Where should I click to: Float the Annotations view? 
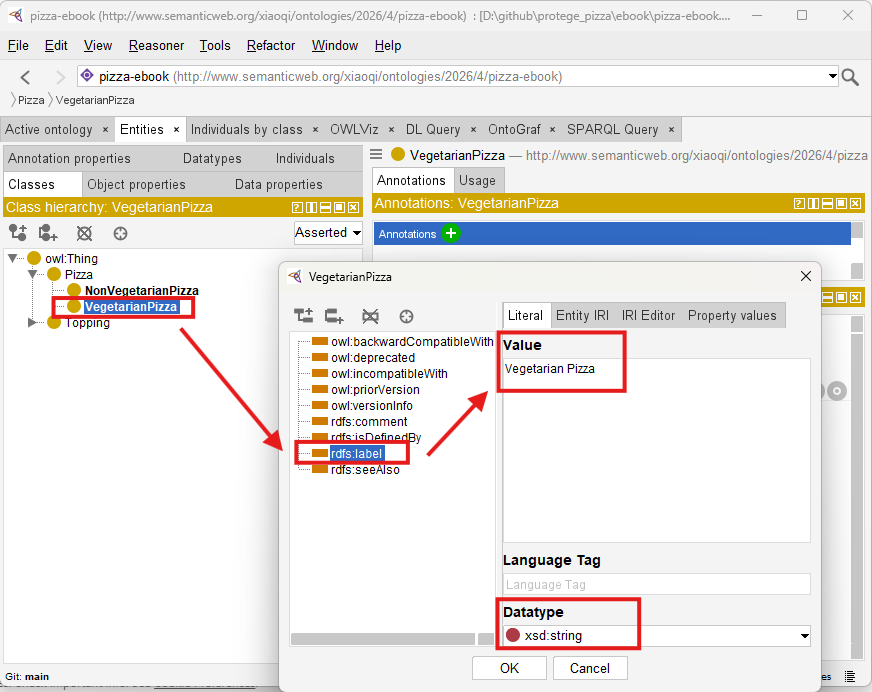[x=841, y=204]
